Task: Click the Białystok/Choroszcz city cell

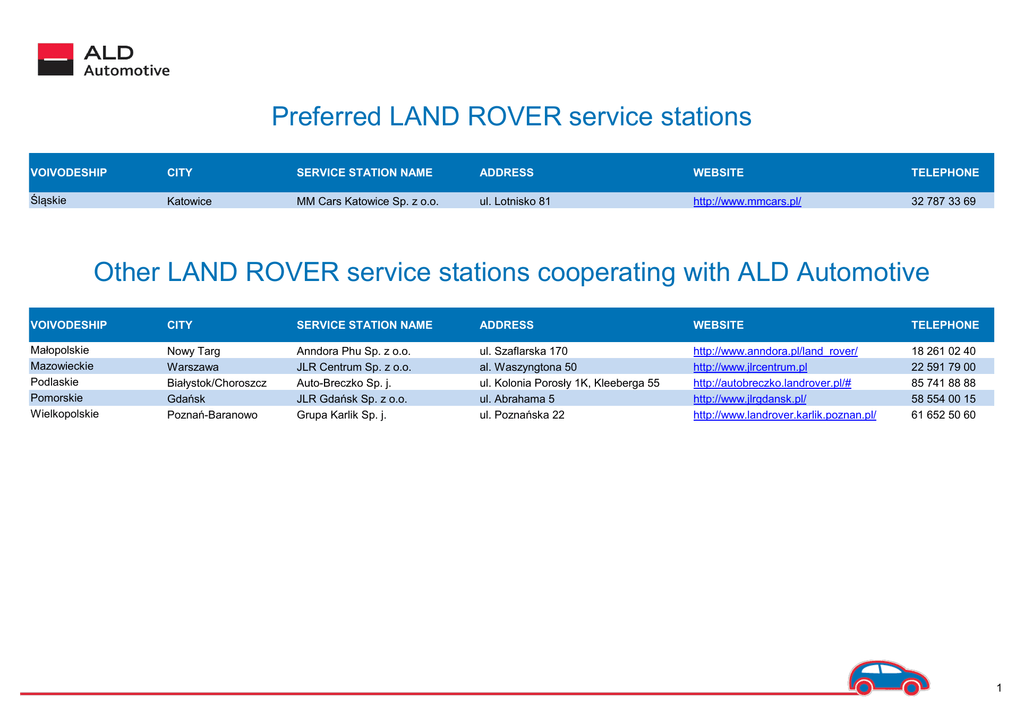Action: (216, 383)
